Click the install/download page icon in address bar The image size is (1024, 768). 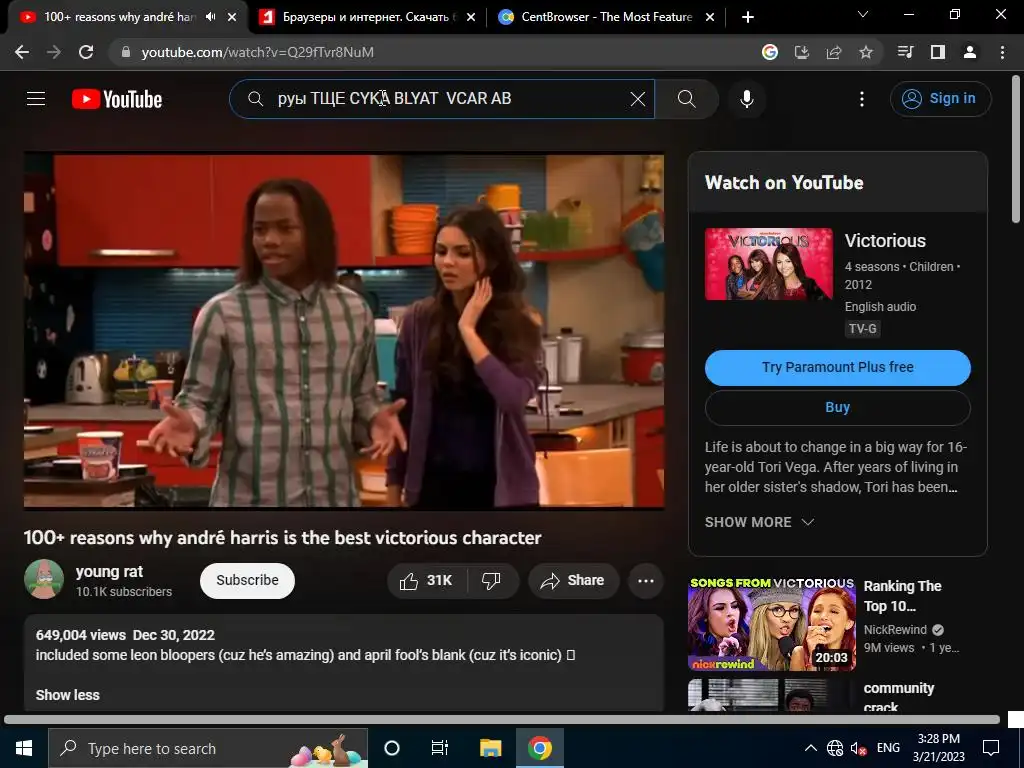(x=801, y=52)
